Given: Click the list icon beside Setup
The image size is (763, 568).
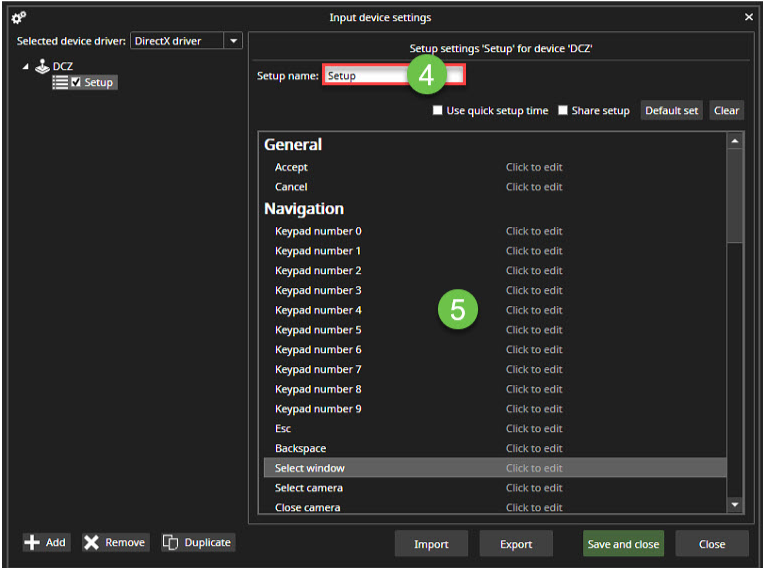Looking at the screenshot, I should (60, 82).
